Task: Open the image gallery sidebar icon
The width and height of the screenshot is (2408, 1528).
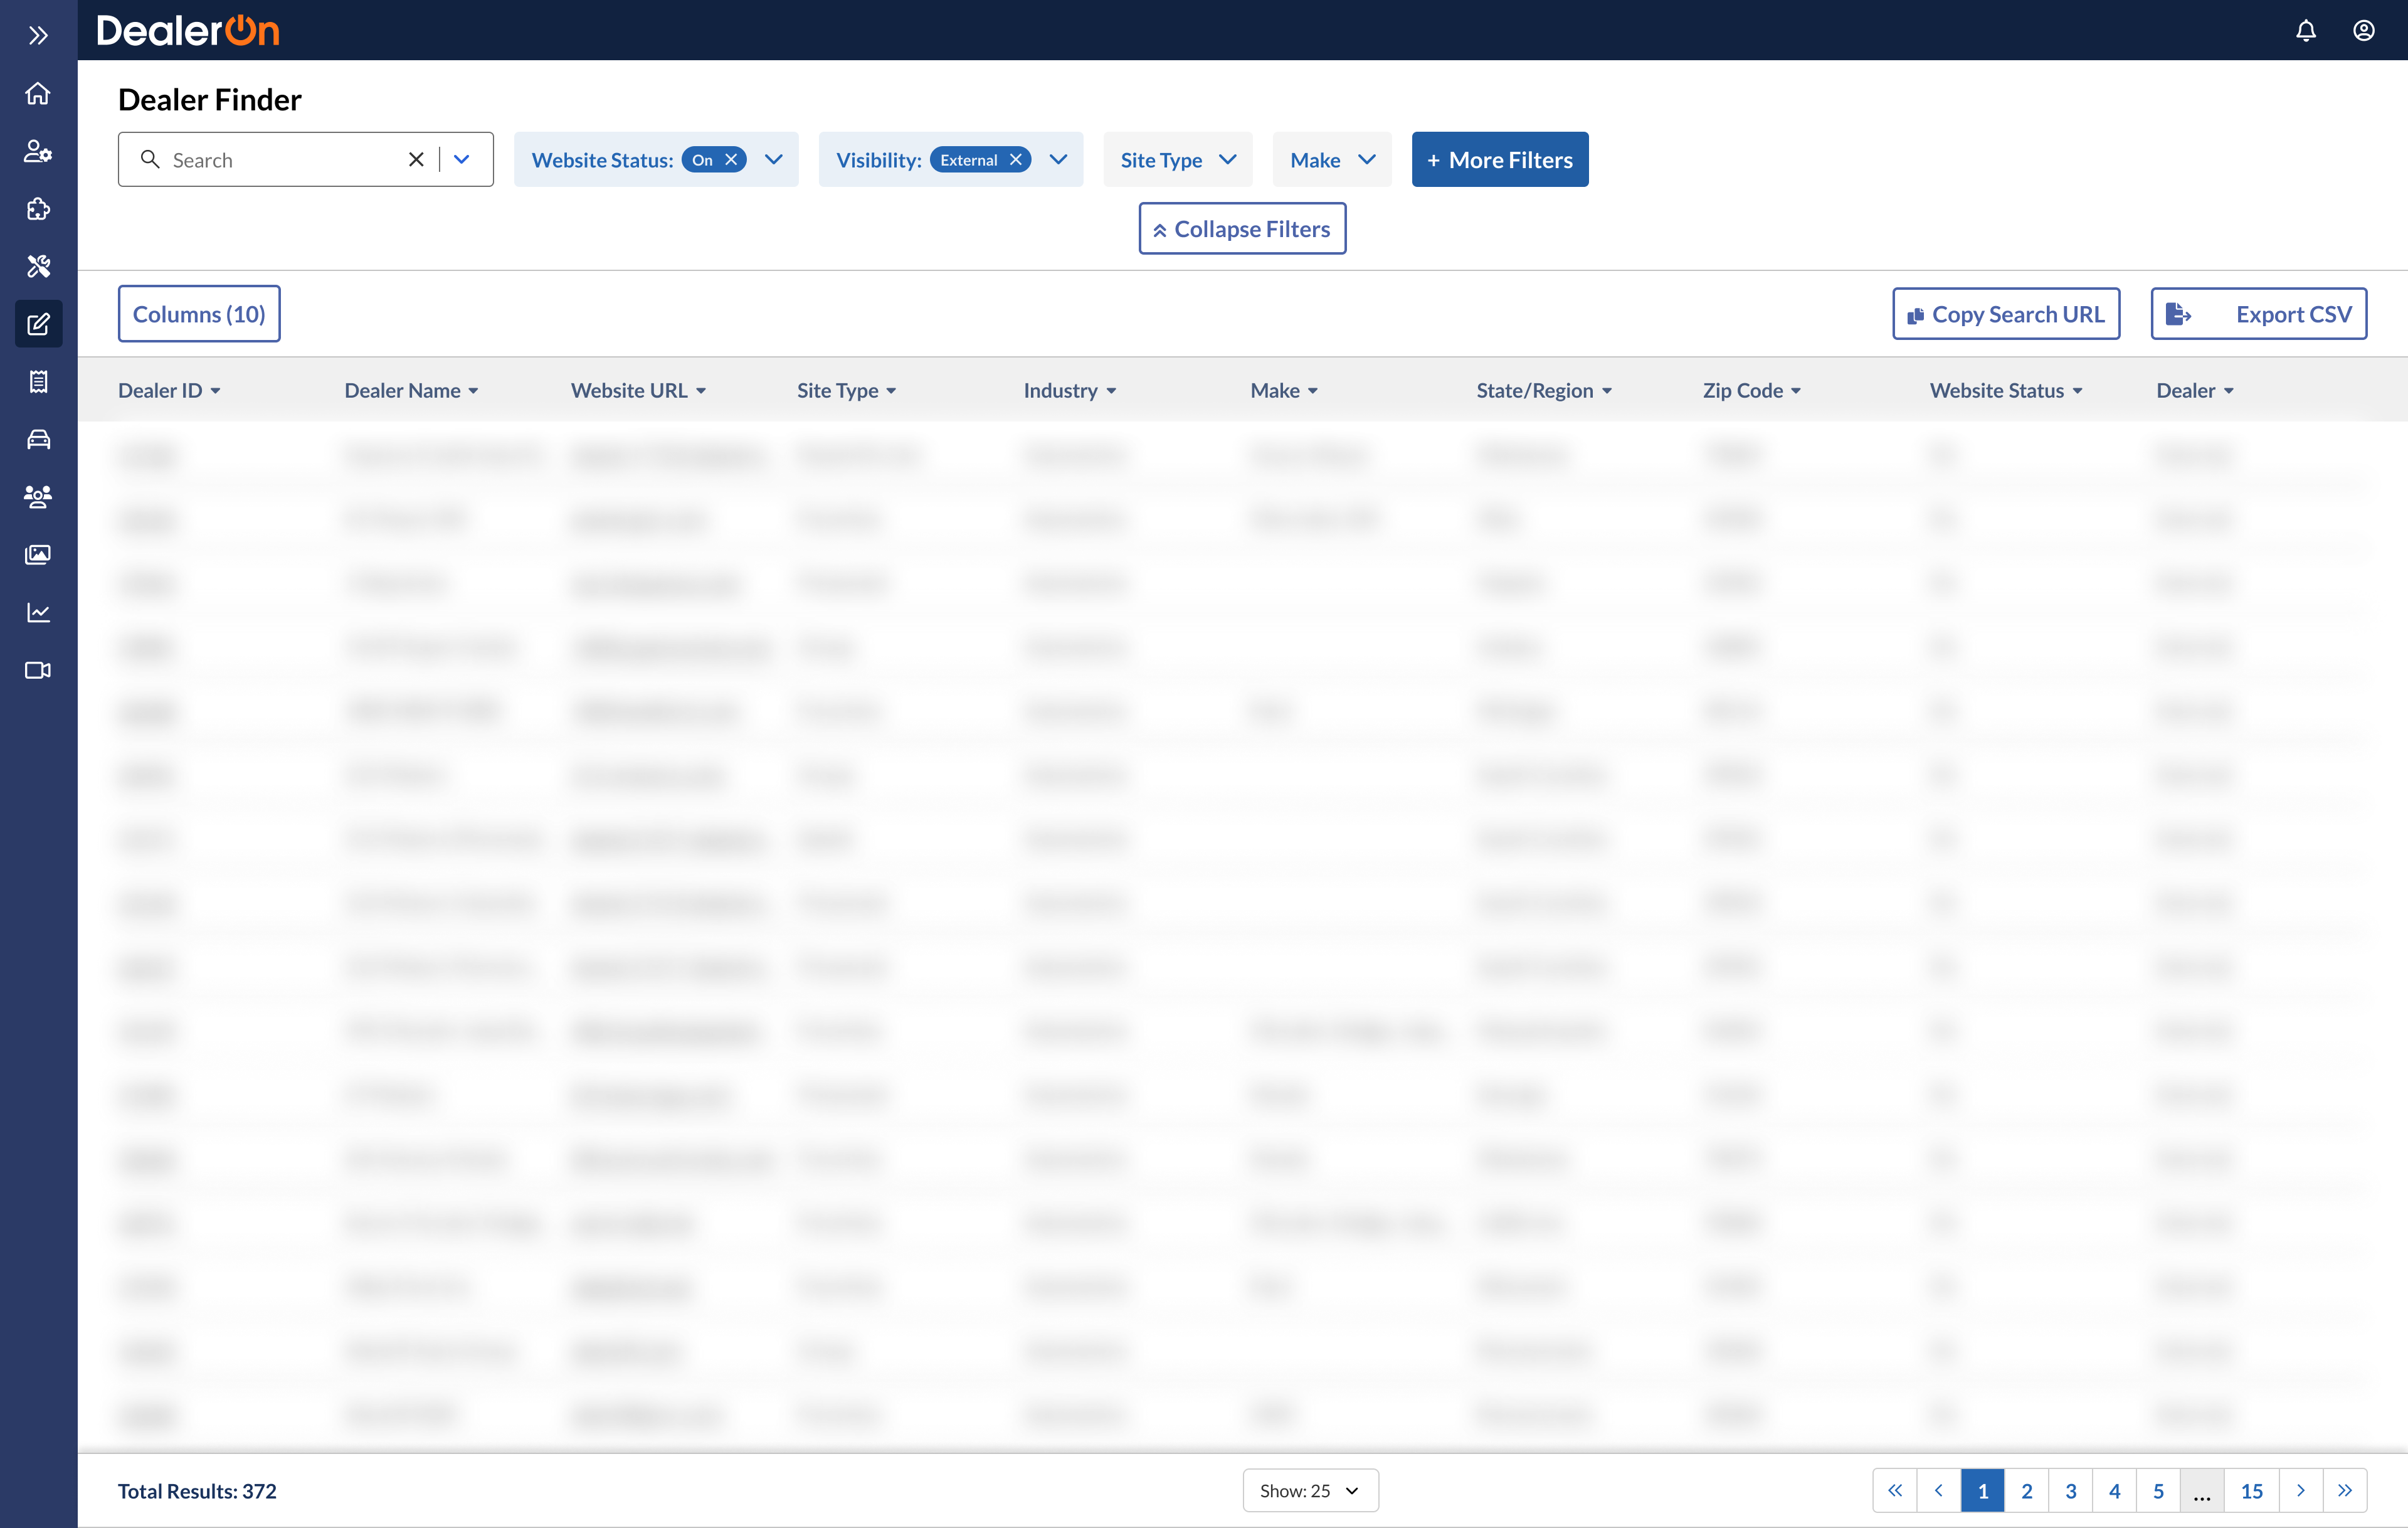Action: [38, 554]
